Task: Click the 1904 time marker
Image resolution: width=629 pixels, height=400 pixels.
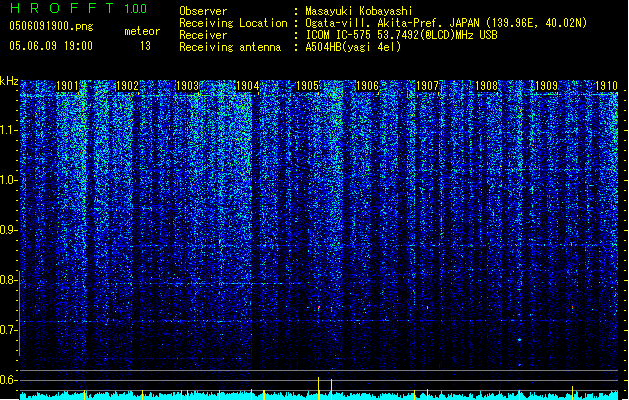Action: tap(248, 86)
